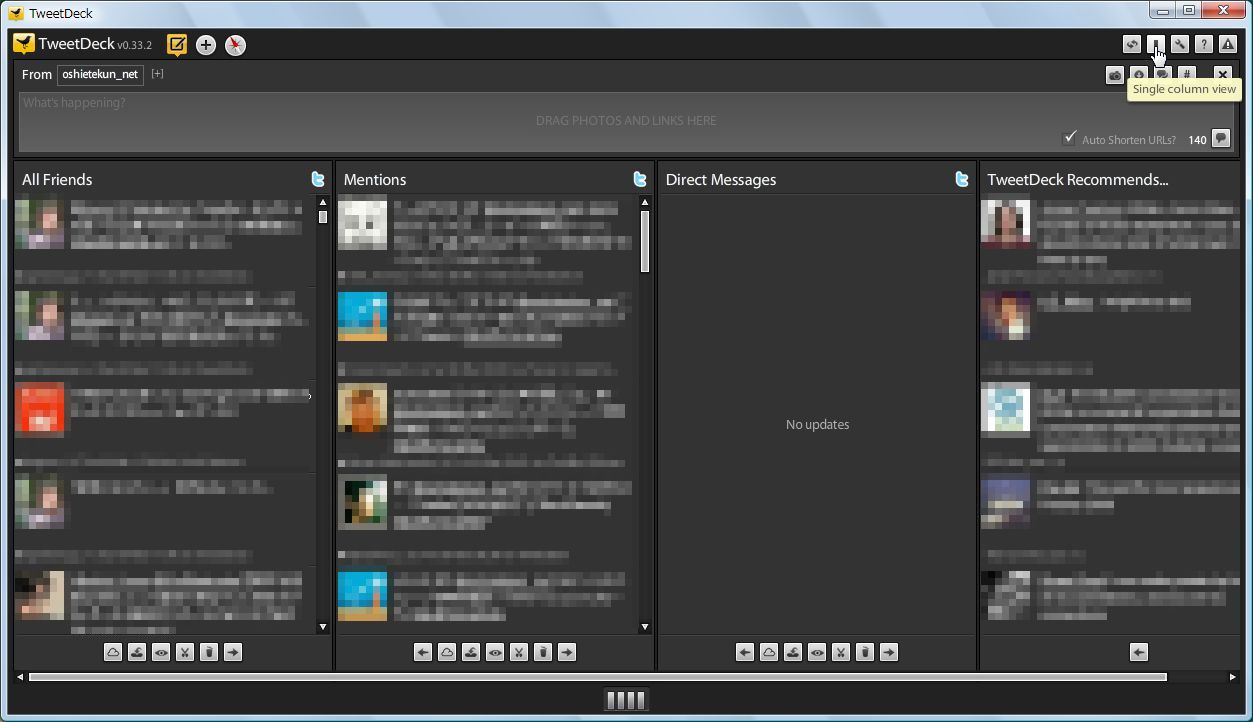Move the Mentions column left
The width and height of the screenshot is (1253, 722).
click(423, 652)
